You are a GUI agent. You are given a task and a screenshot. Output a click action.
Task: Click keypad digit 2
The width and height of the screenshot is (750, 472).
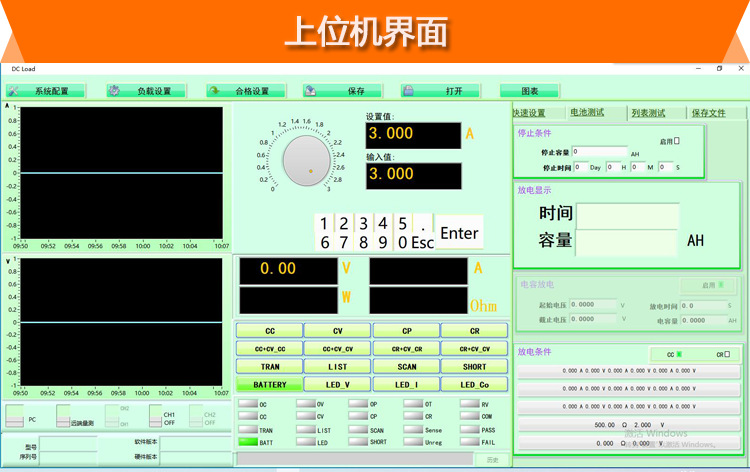click(343, 223)
